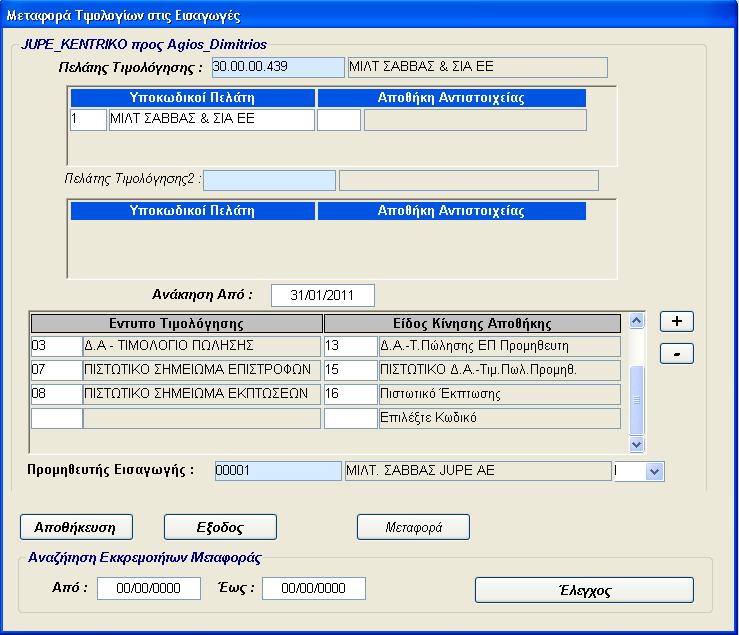Click the Από date field 00/00/0000

[x=149, y=588]
